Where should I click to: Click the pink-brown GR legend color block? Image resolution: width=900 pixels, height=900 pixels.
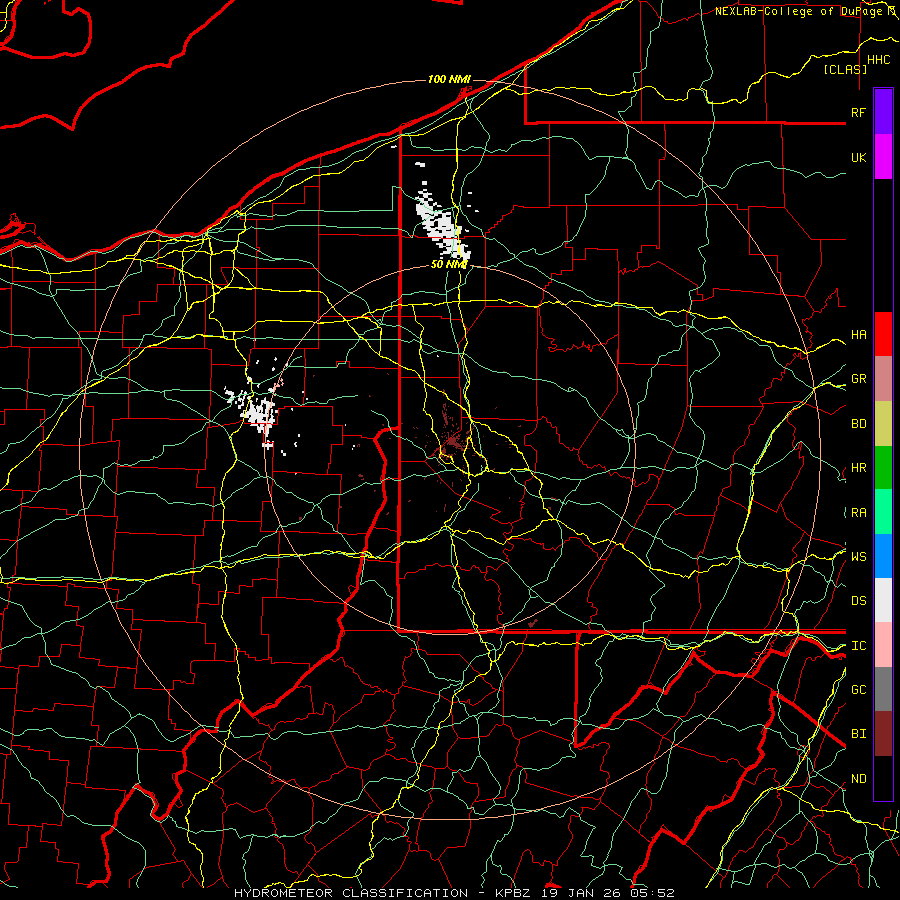pos(883,379)
